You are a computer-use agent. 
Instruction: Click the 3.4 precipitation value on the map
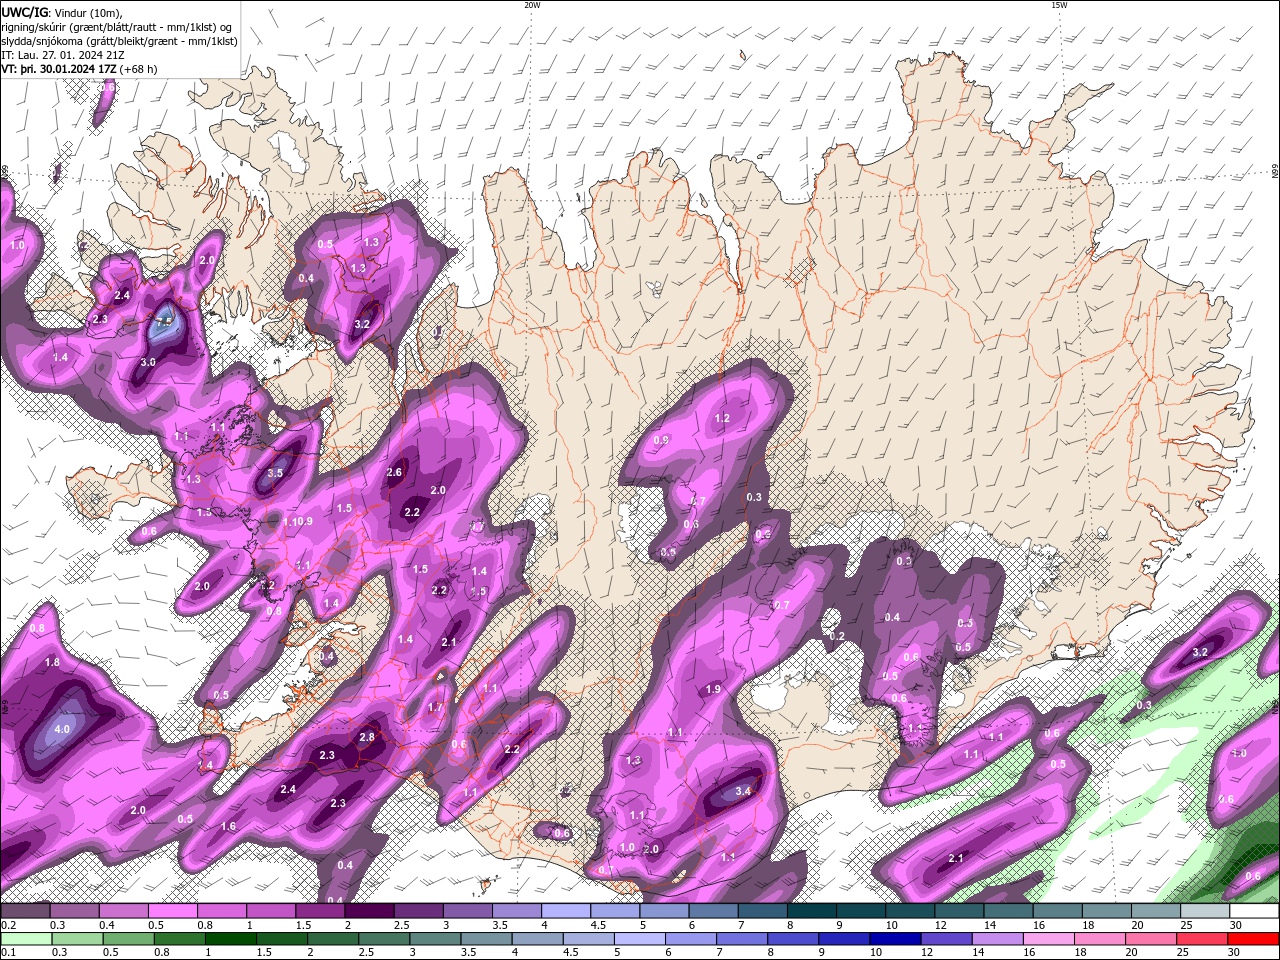click(742, 791)
